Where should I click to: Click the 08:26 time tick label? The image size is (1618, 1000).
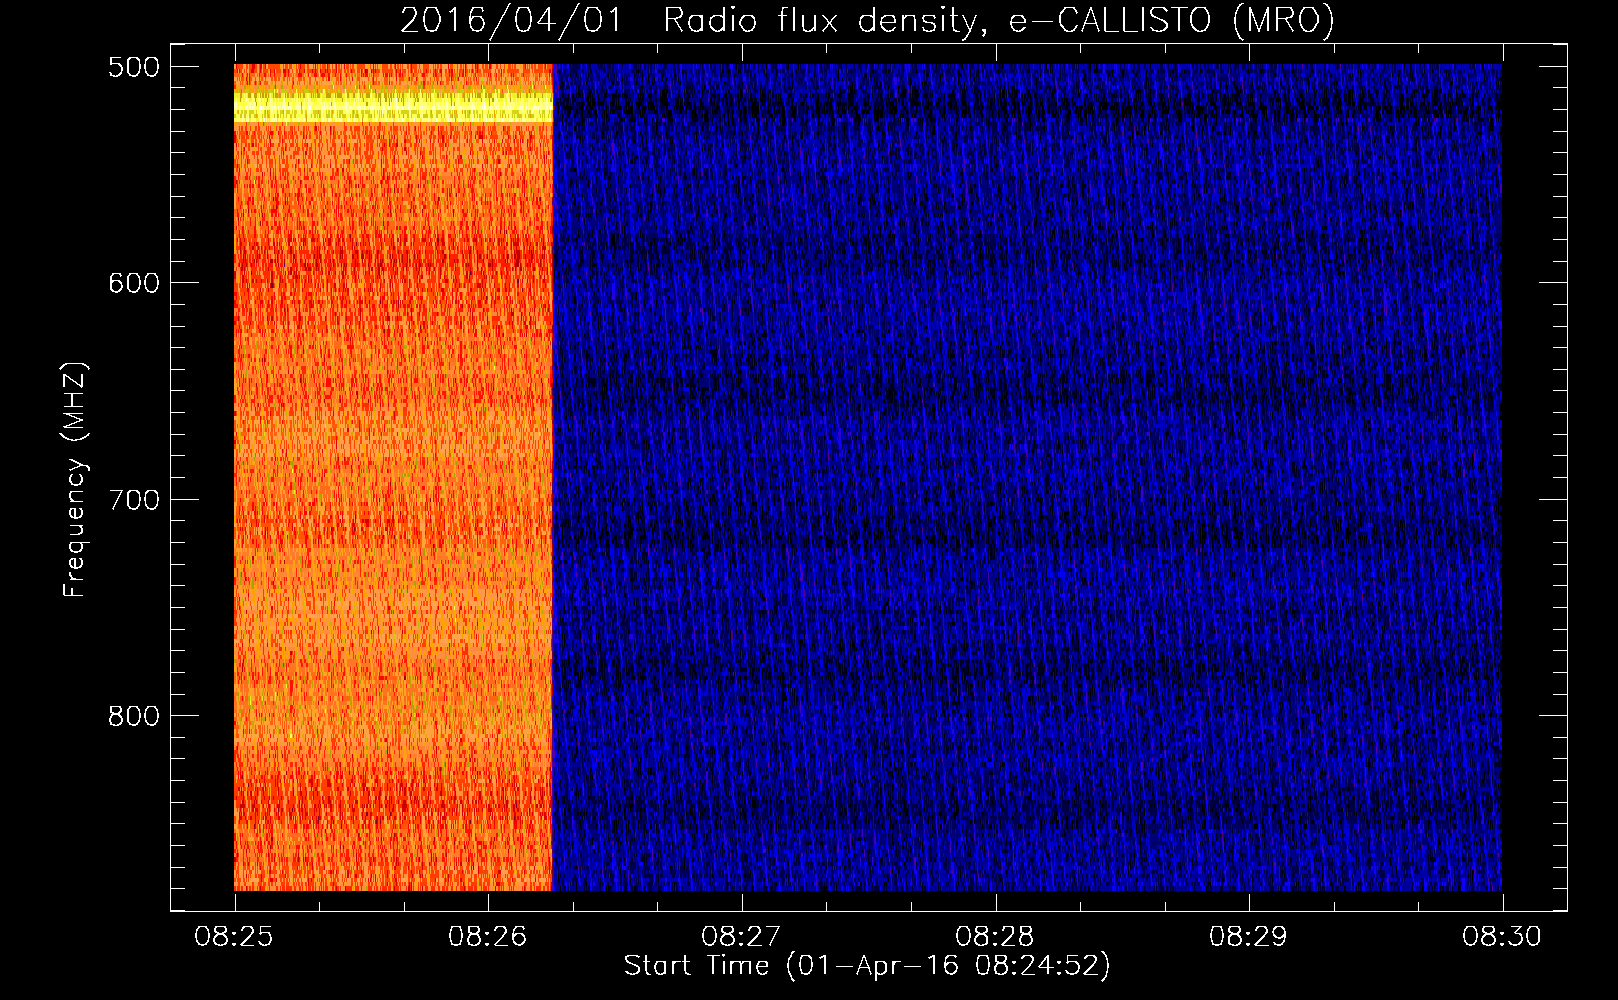coord(488,937)
